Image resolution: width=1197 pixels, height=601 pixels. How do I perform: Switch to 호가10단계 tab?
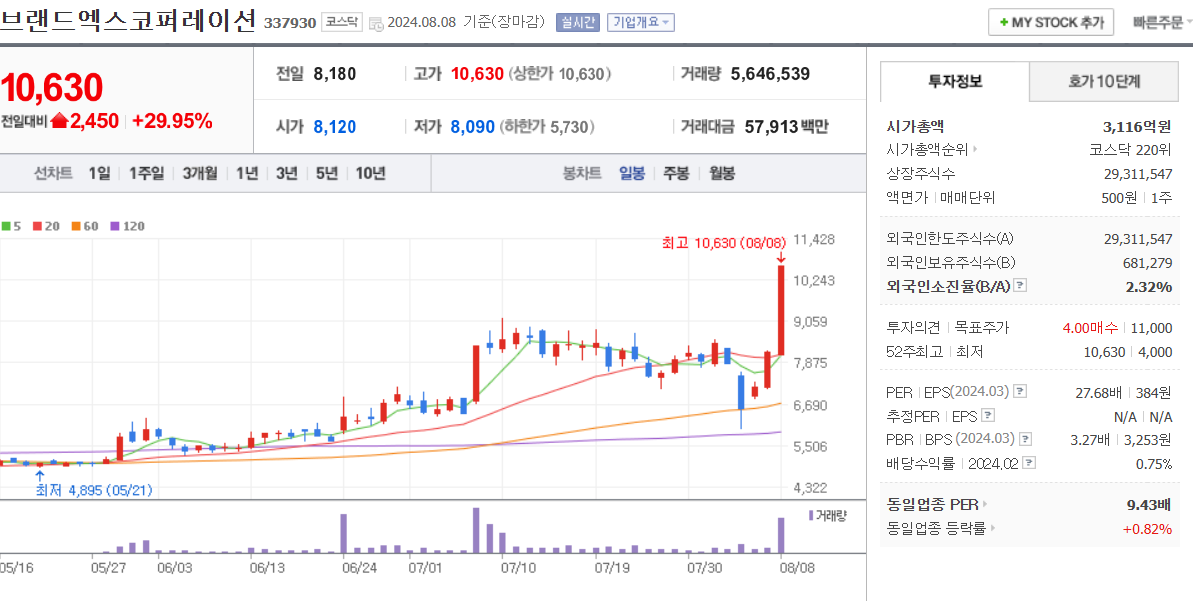click(x=1104, y=81)
